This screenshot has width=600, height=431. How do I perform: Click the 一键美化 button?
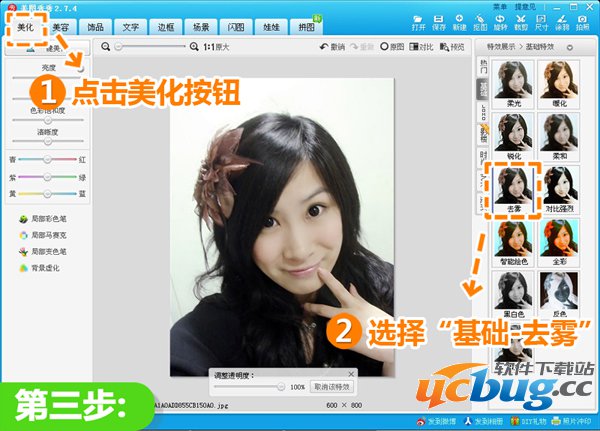(x=48, y=48)
